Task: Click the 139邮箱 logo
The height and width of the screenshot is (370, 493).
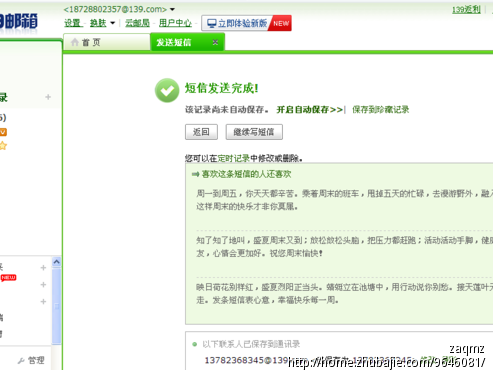Action: [x=19, y=21]
